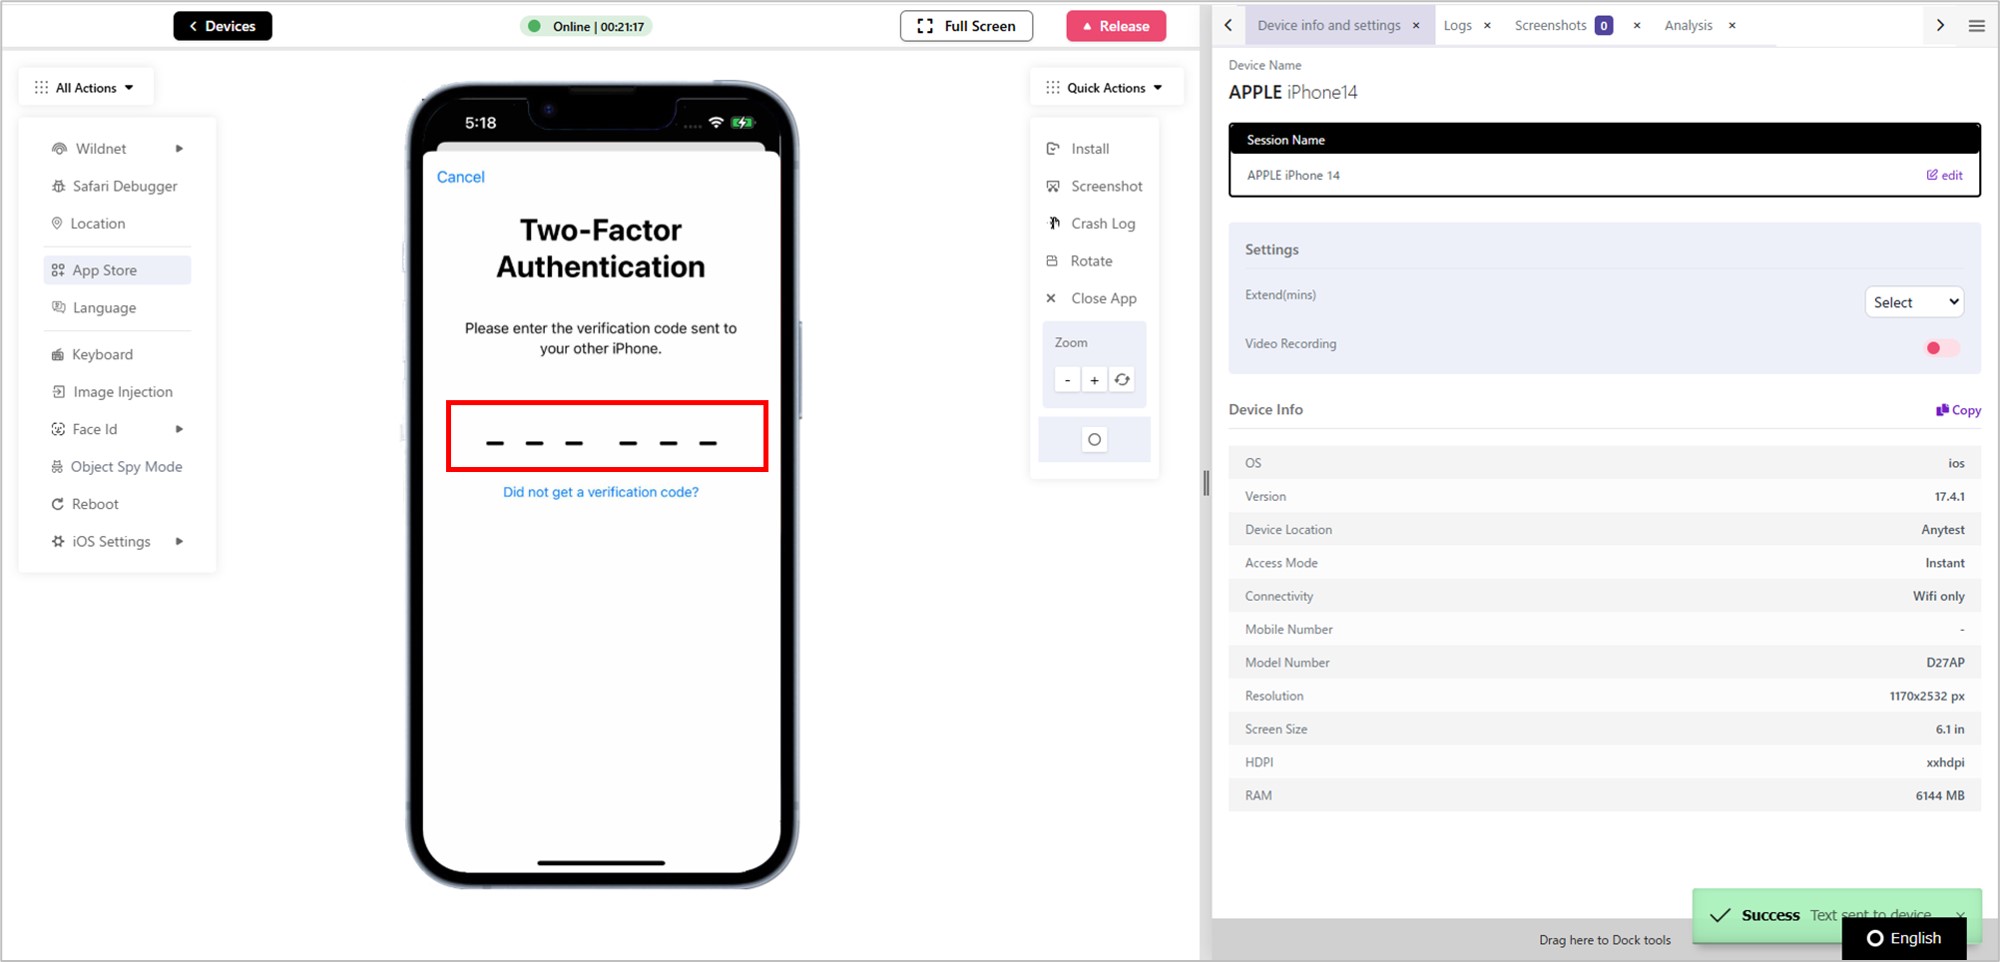This screenshot has height=962, width=2000.
Task: Open Image Injection tool
Action: 112,392
